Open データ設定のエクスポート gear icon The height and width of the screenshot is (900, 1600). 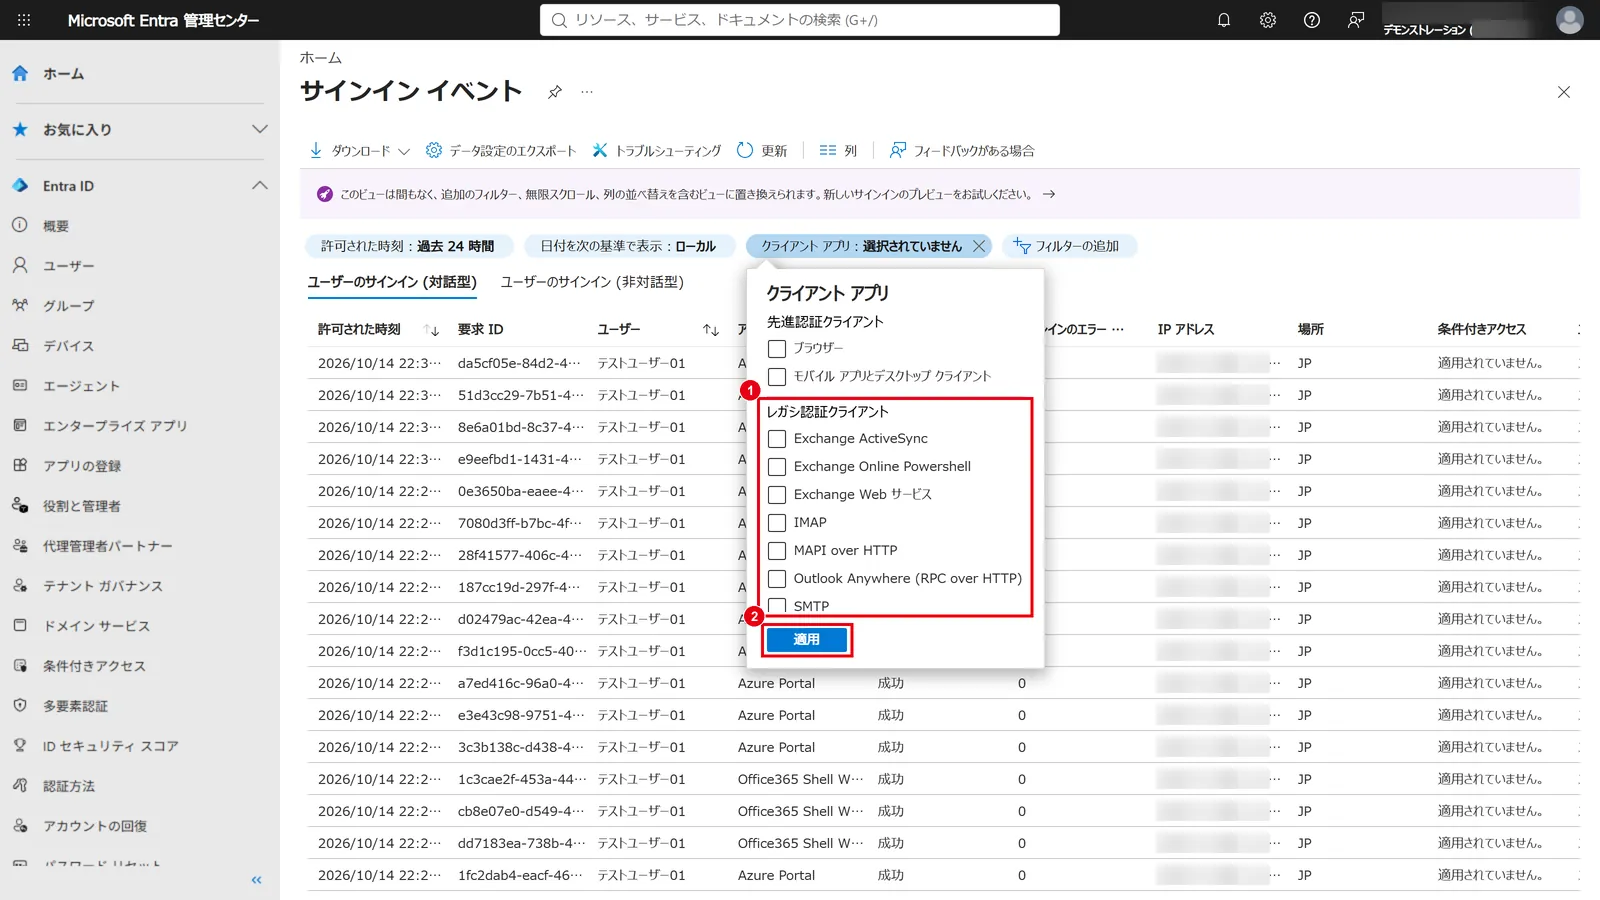point(434,150)
